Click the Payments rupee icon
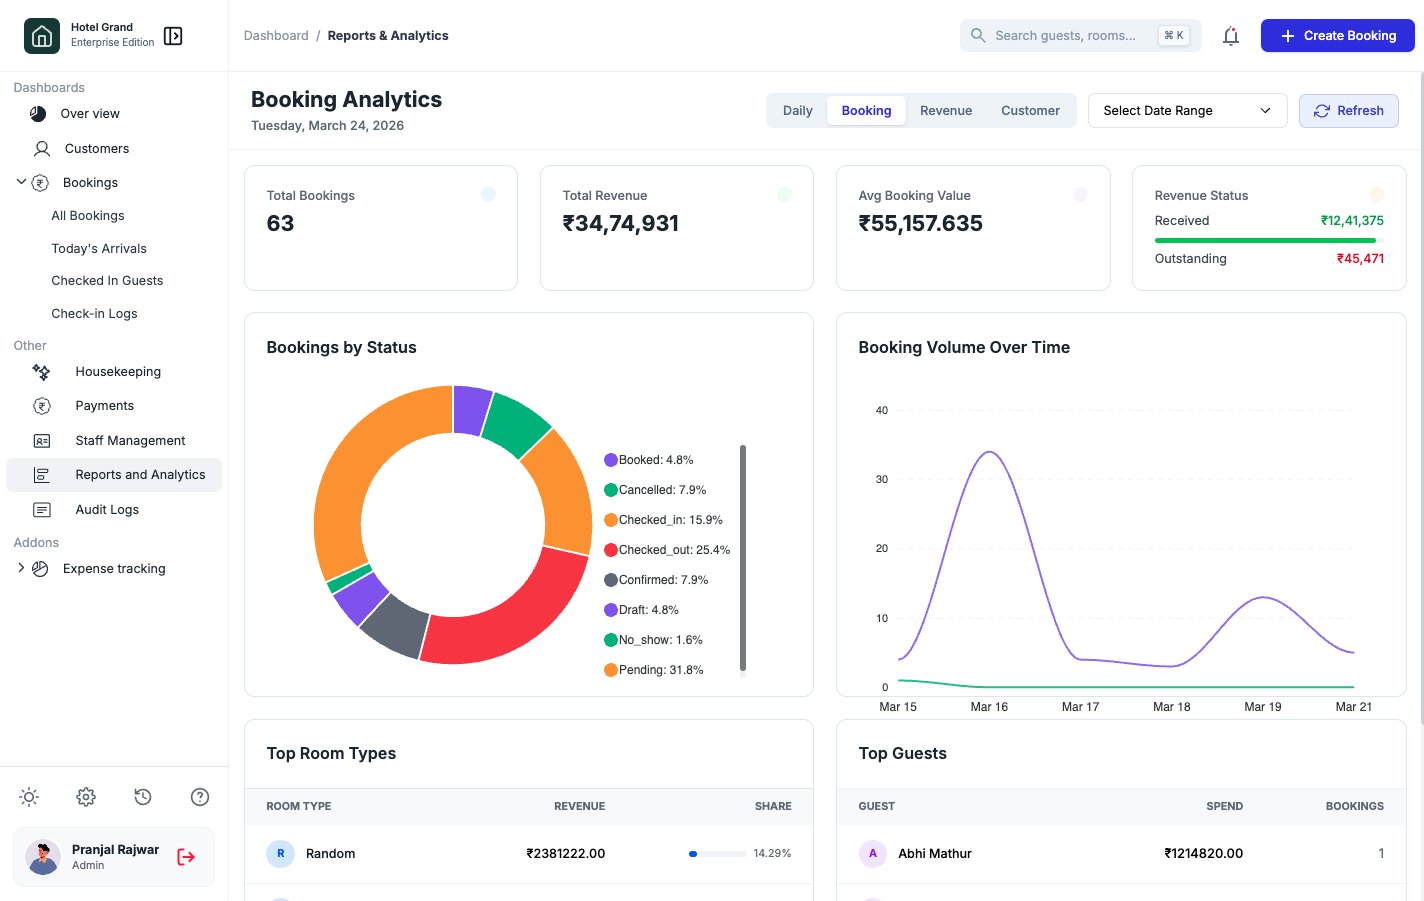Screen dimensions: 1424x901 (40, 405)
